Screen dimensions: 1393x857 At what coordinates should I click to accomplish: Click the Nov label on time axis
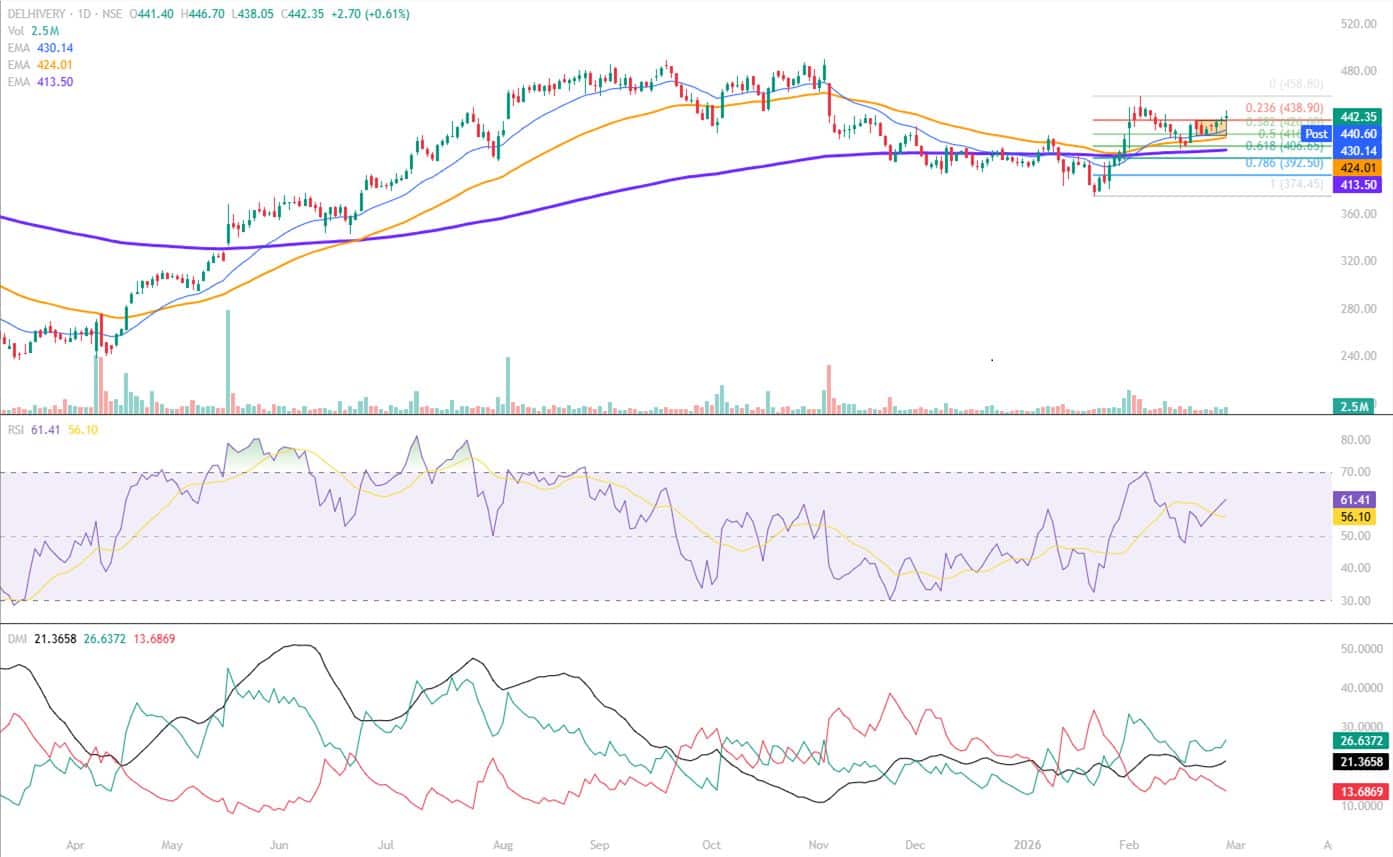point(819,844)
